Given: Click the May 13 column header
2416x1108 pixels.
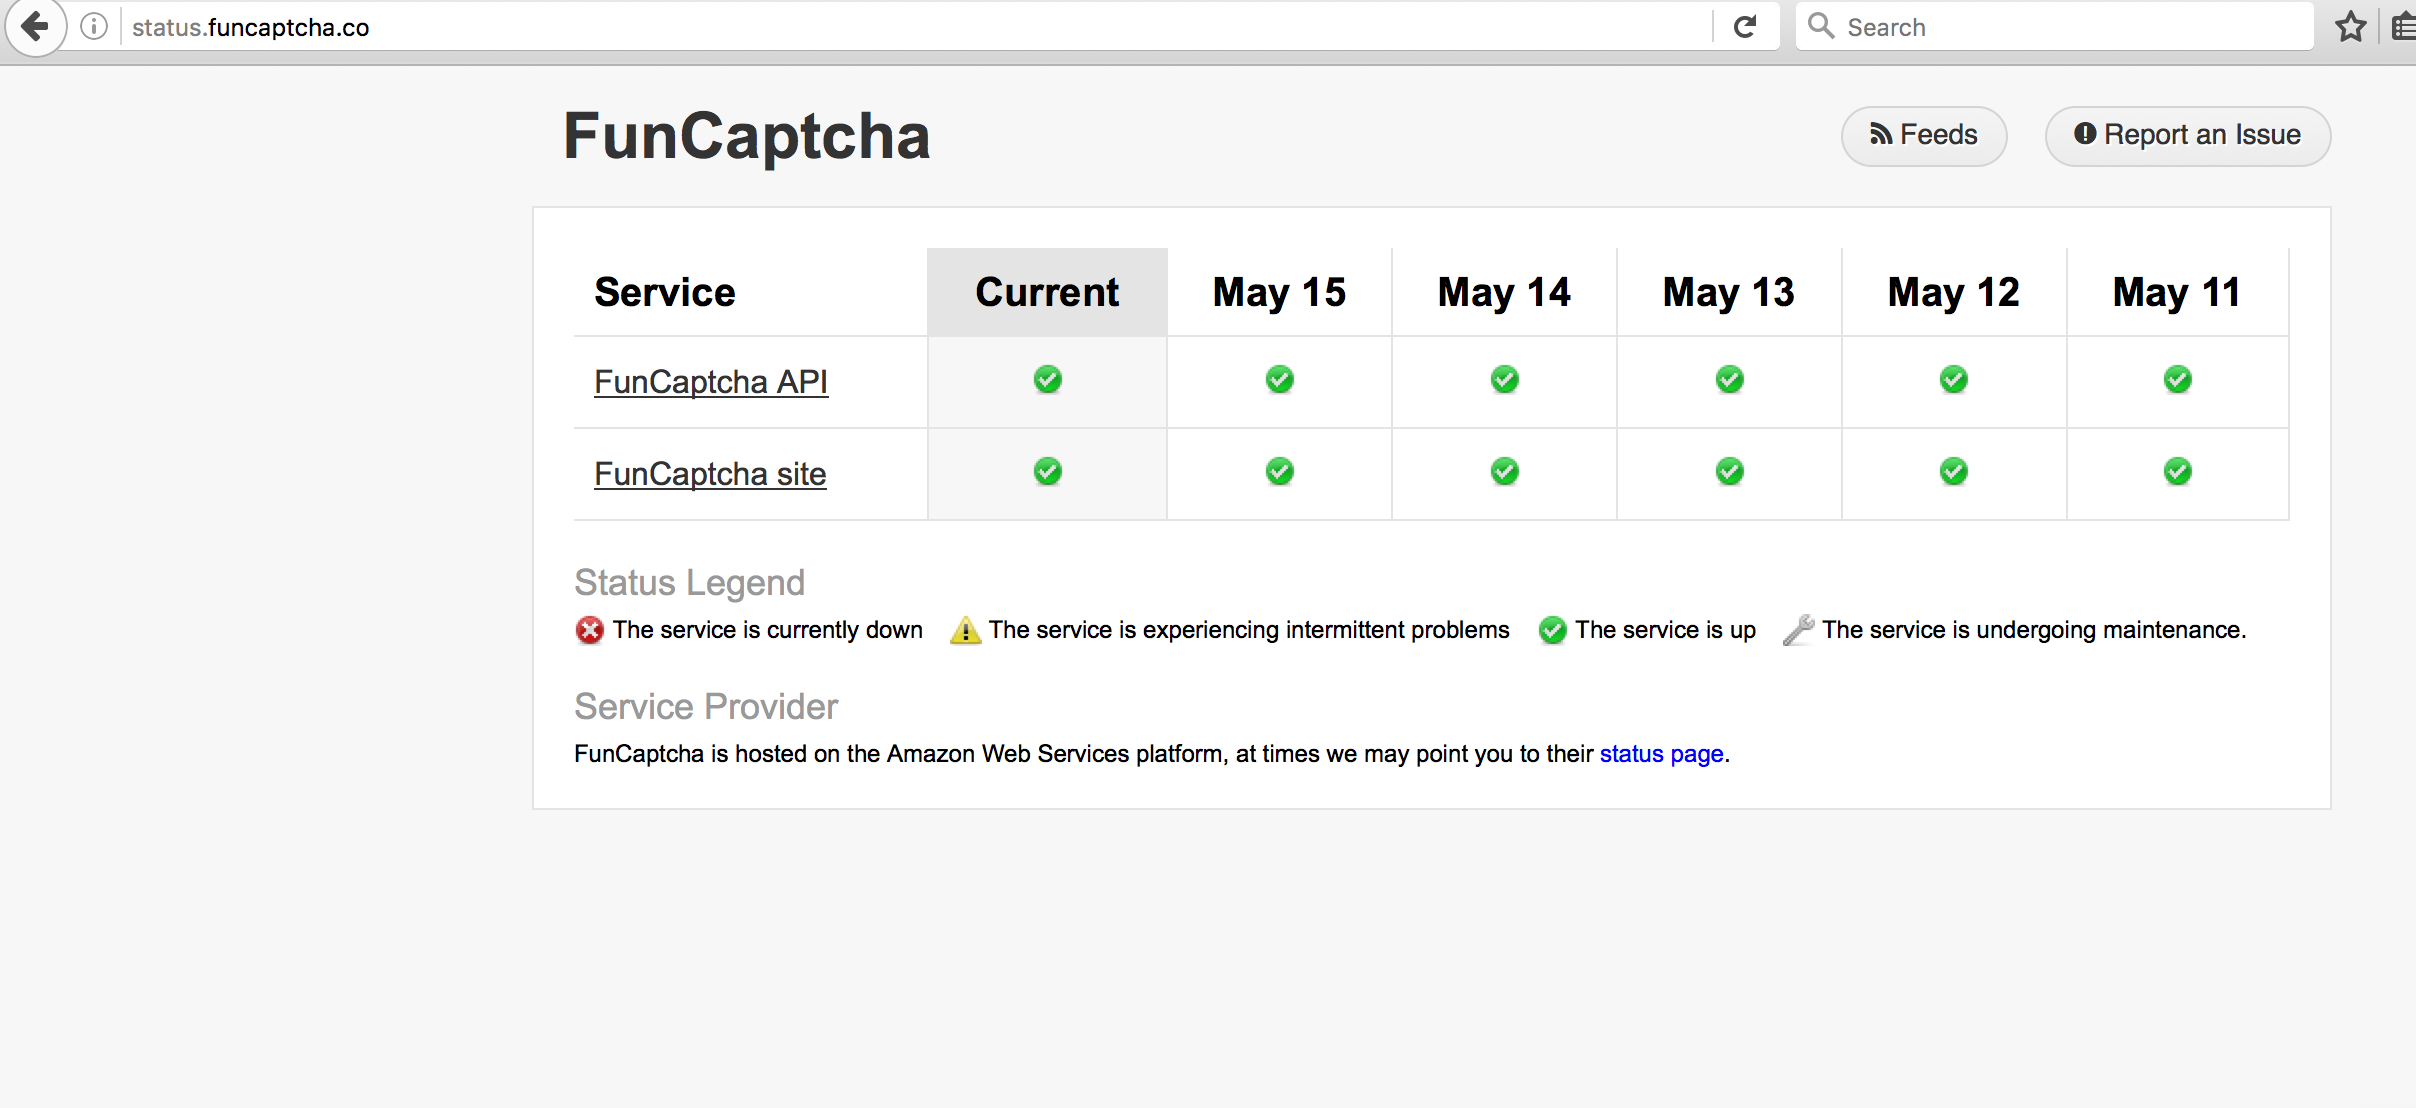Looking at the screenshot, I should pyautogui.click(x=1729, y=292).
